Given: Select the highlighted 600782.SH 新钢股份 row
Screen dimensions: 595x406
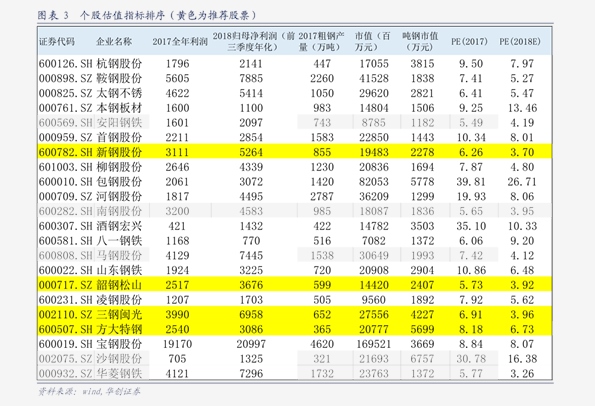Looking at the screenshot, I should coord(294,152).
